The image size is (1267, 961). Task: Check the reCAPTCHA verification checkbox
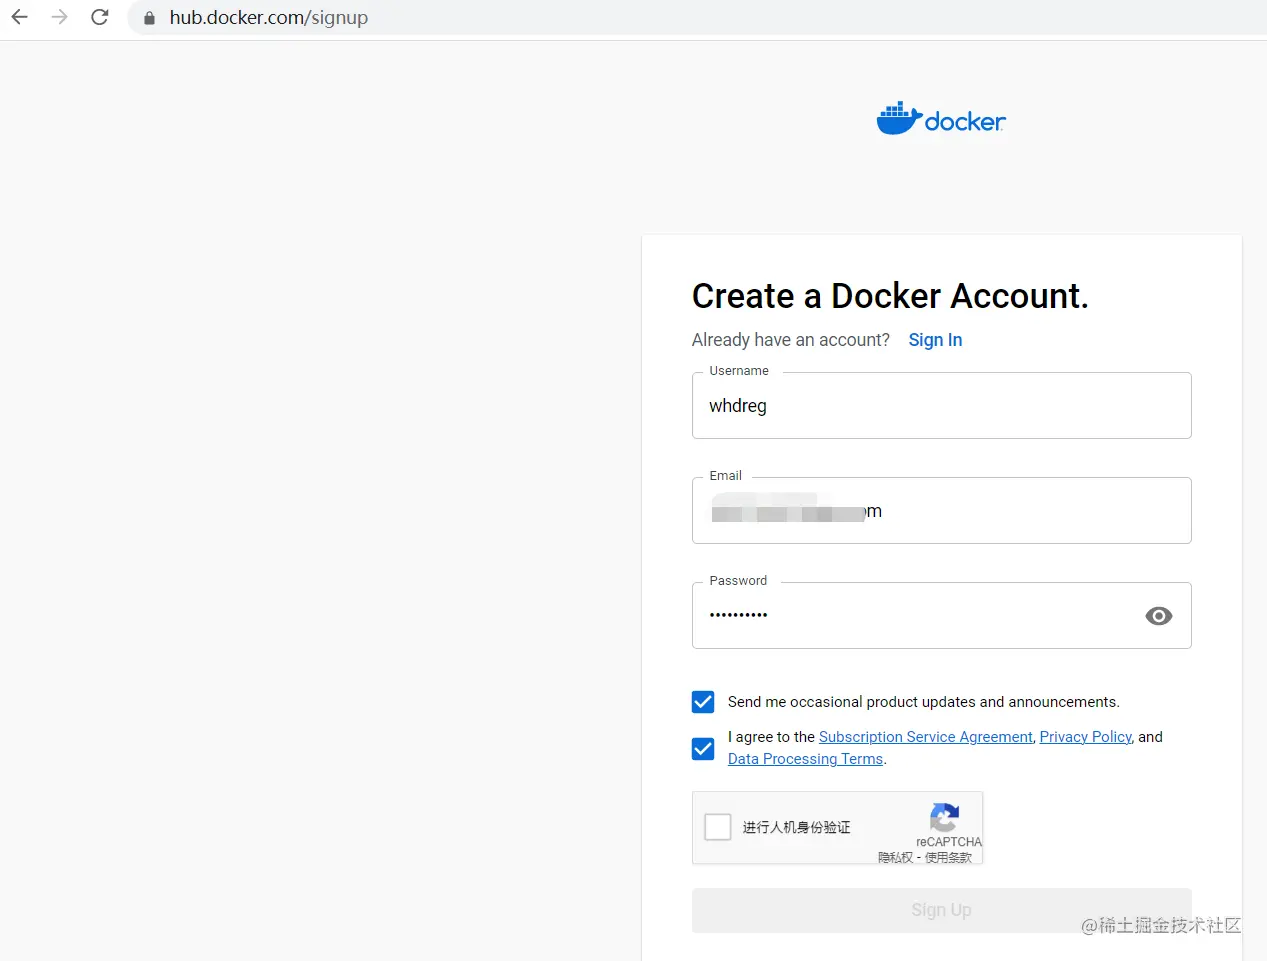[x=718, y=827]
